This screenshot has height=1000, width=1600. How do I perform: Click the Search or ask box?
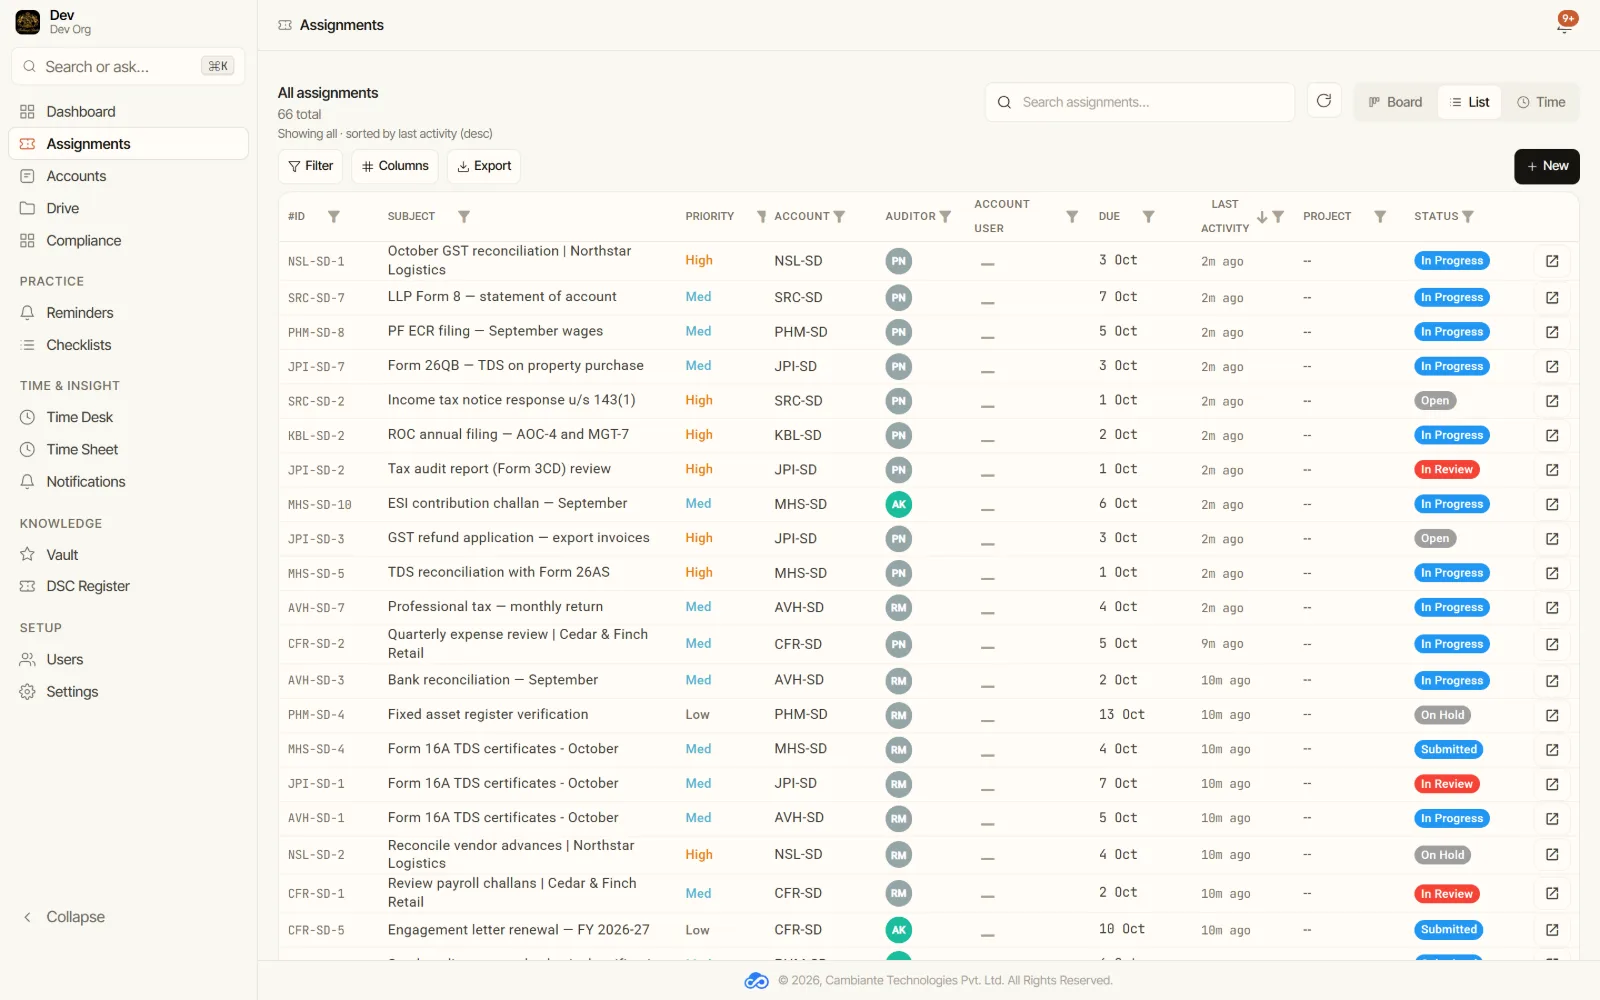[x=128, y=66]
